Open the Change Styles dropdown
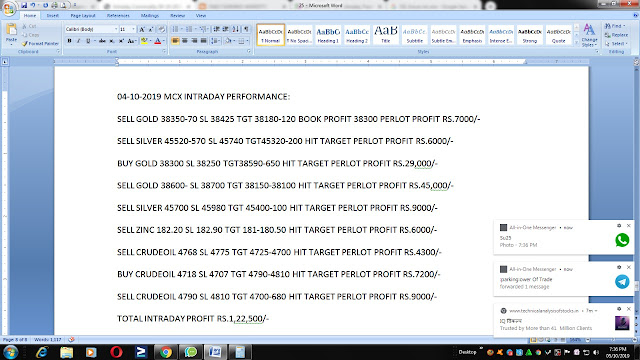Screen dimensions: 640x360 [589, 35]
